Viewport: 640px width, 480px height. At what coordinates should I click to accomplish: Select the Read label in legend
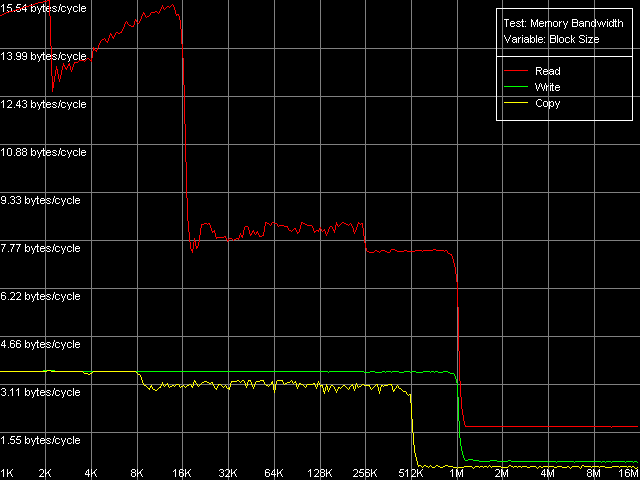click(x=548, y=71)
